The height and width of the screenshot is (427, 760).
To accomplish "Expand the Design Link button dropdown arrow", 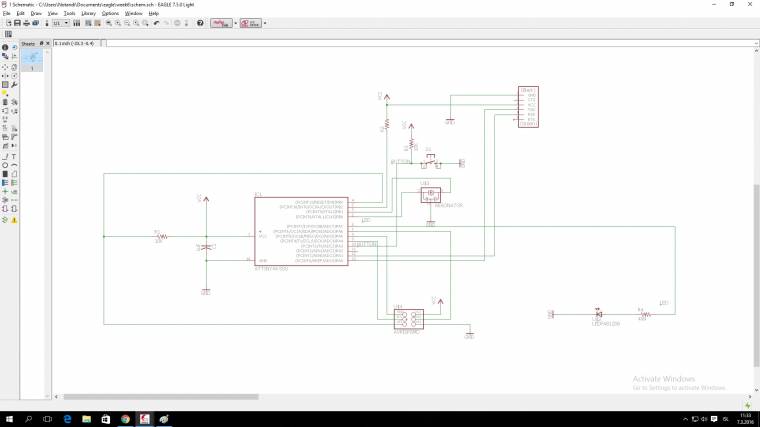I will (236, 23).
